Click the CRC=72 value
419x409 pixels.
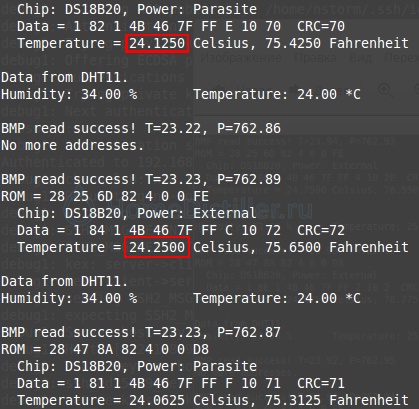pos(321,230)
